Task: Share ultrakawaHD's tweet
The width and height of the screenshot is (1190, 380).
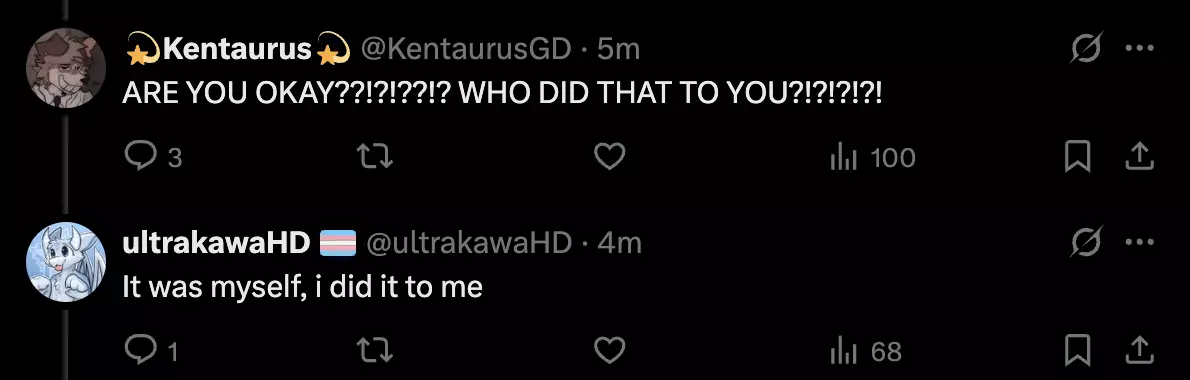Action: point(1138,351)
